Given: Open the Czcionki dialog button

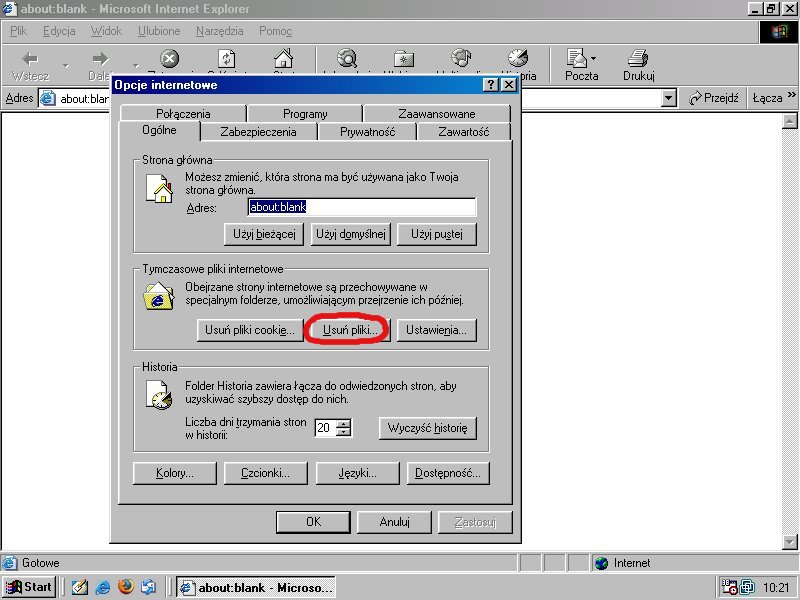Looking at the screenshot, I should [x=265, y=473].
